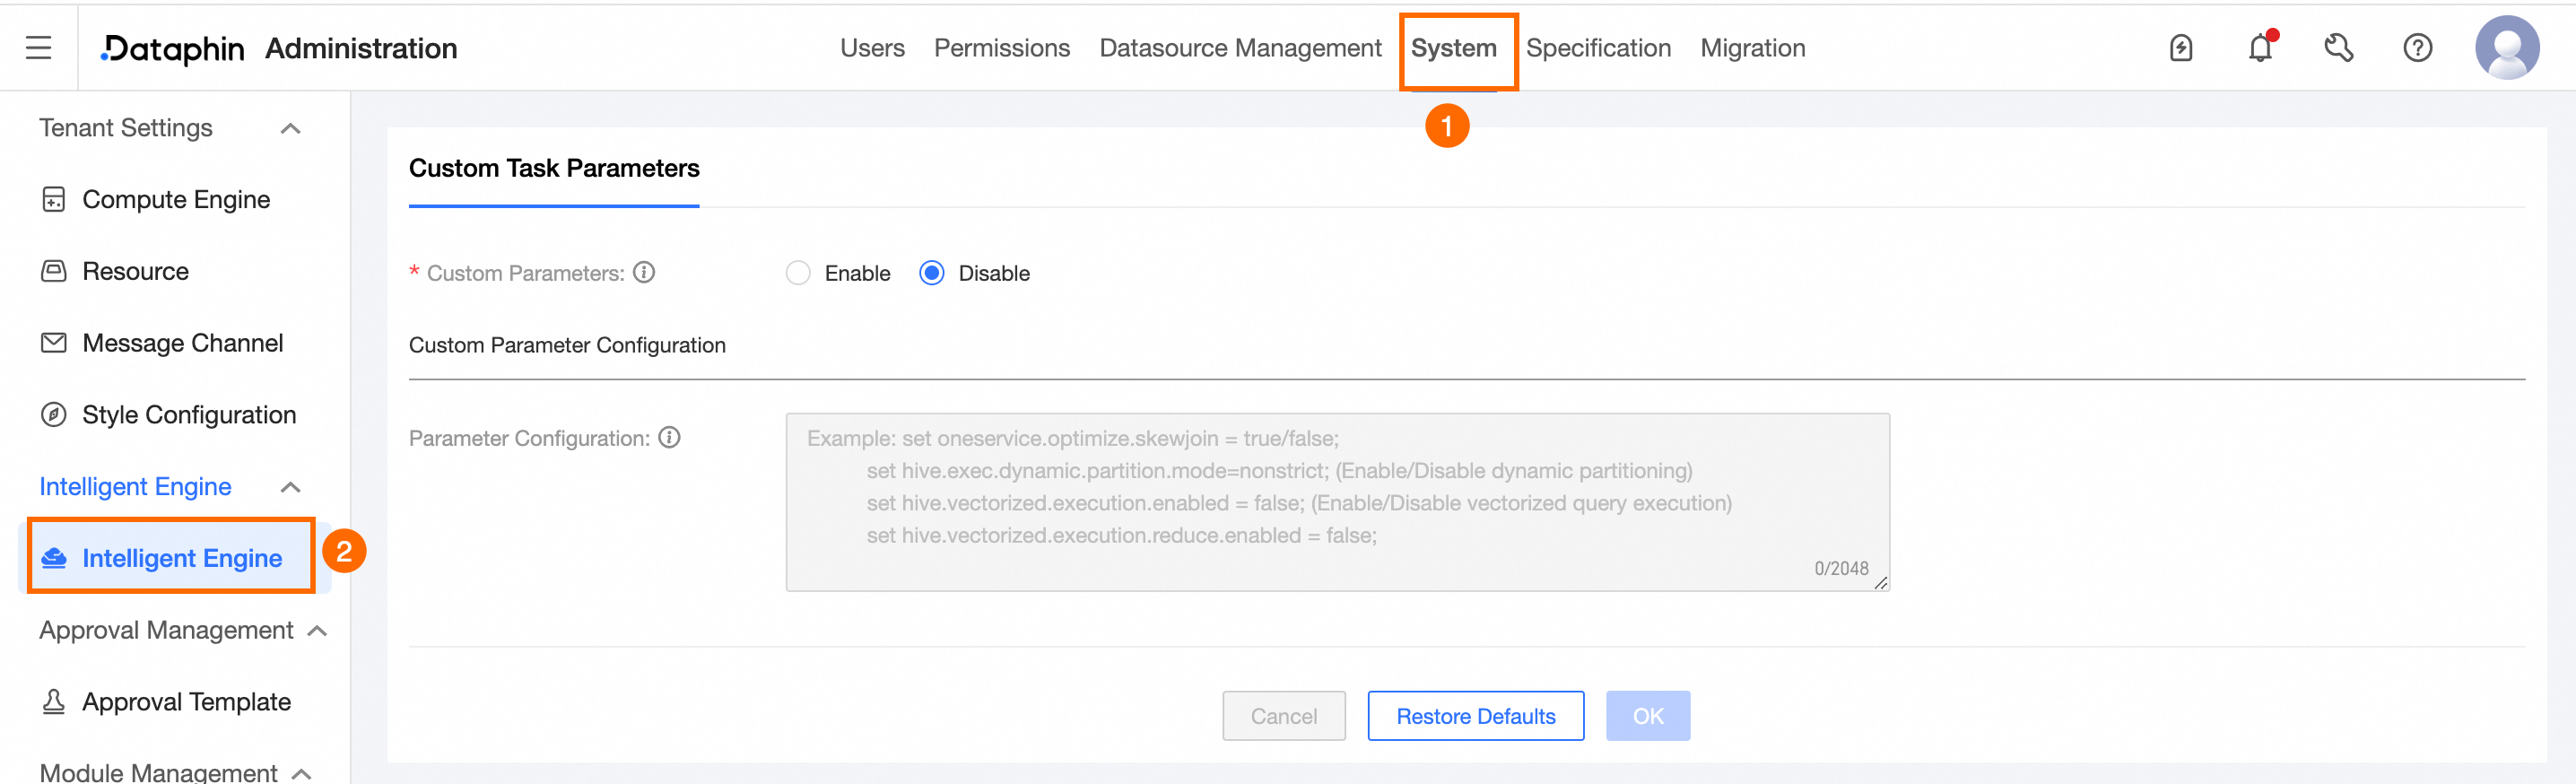Click the Cancel button

coord(1283,716)
